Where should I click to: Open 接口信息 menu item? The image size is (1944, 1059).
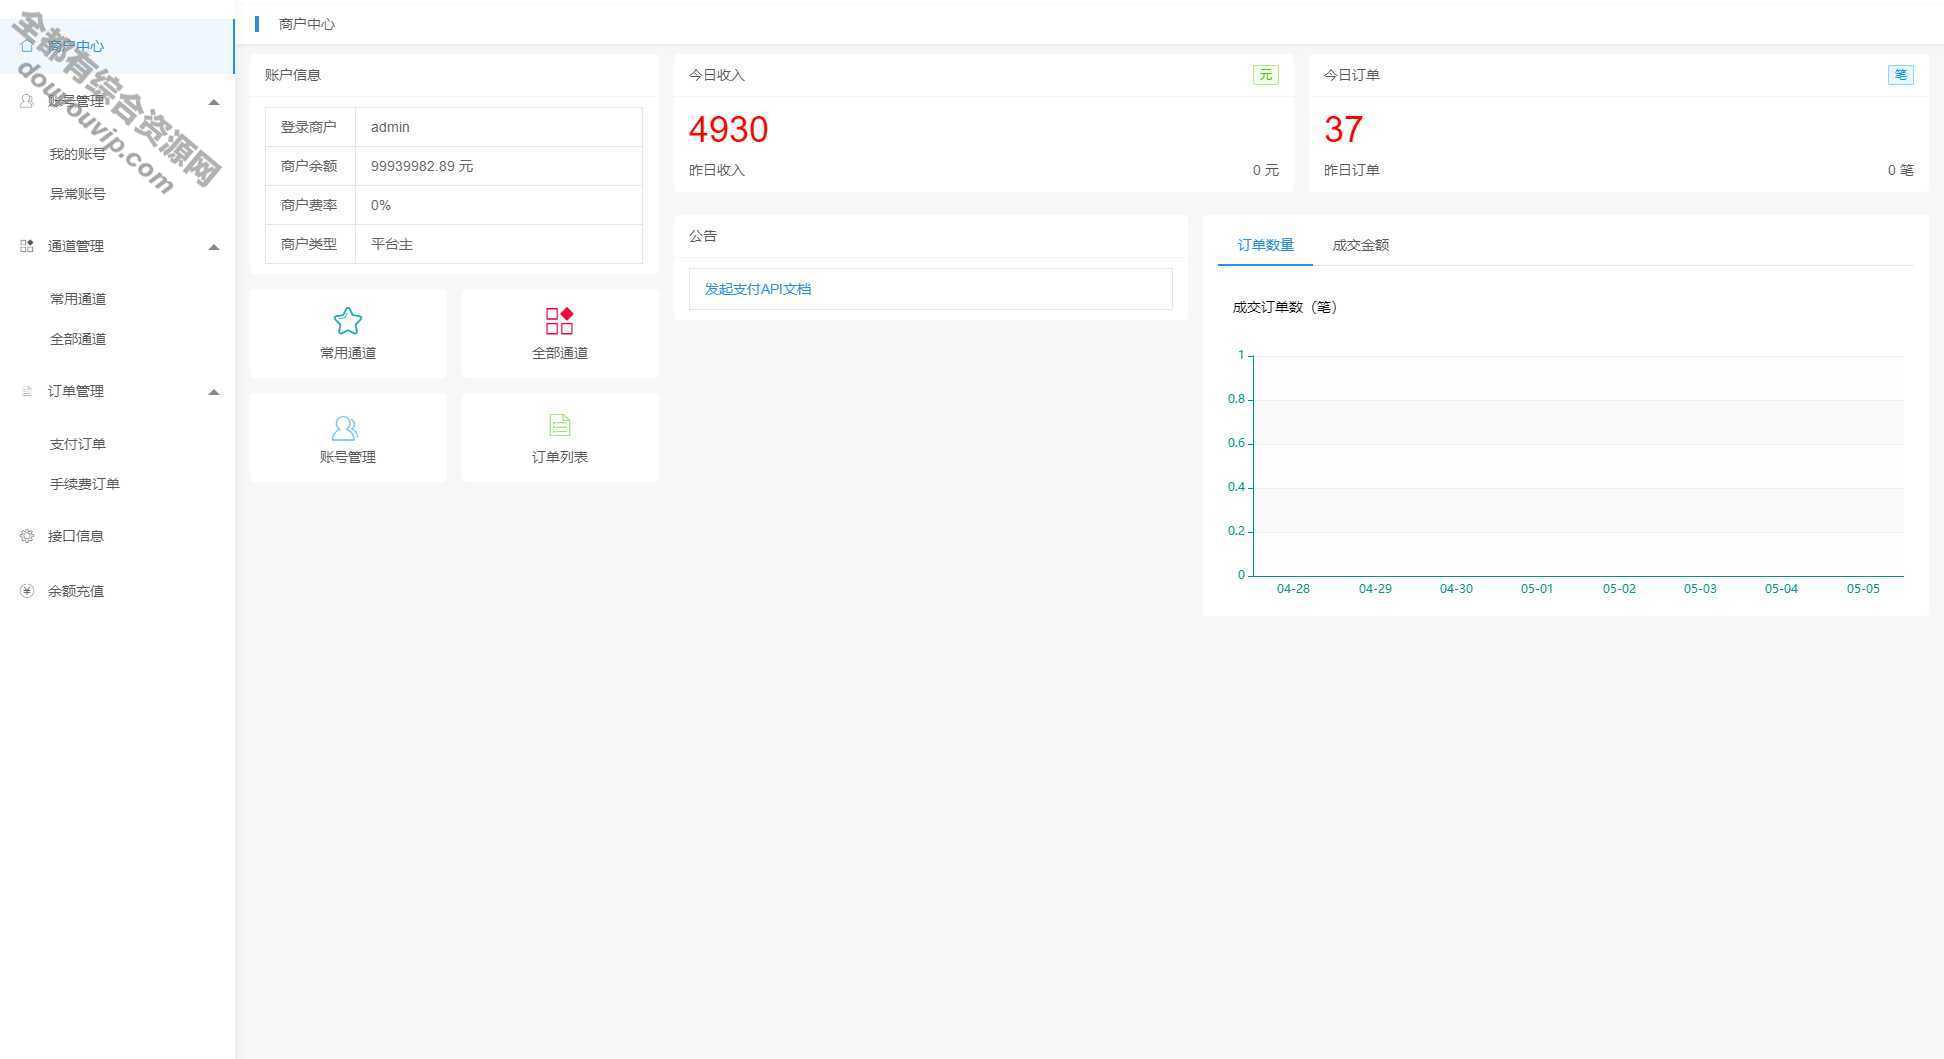[76, 536]
